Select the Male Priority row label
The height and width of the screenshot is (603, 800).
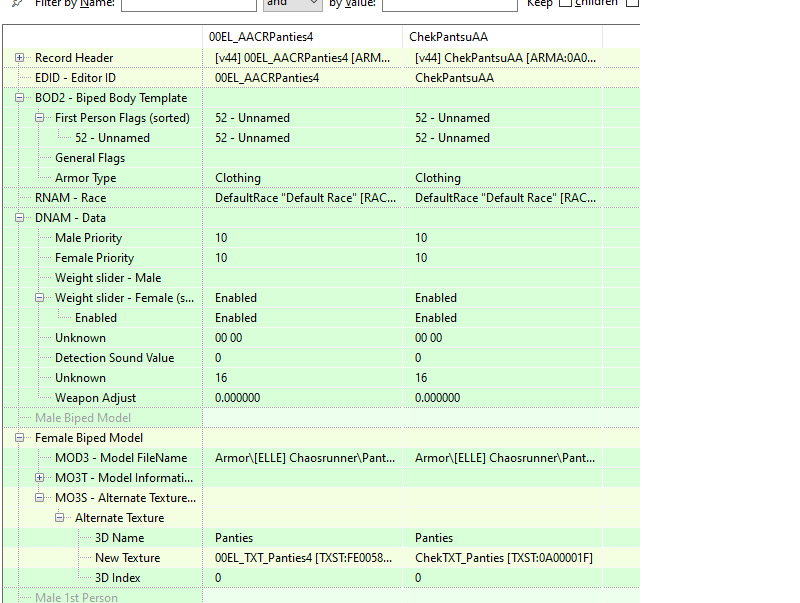(x=89, y=238)
